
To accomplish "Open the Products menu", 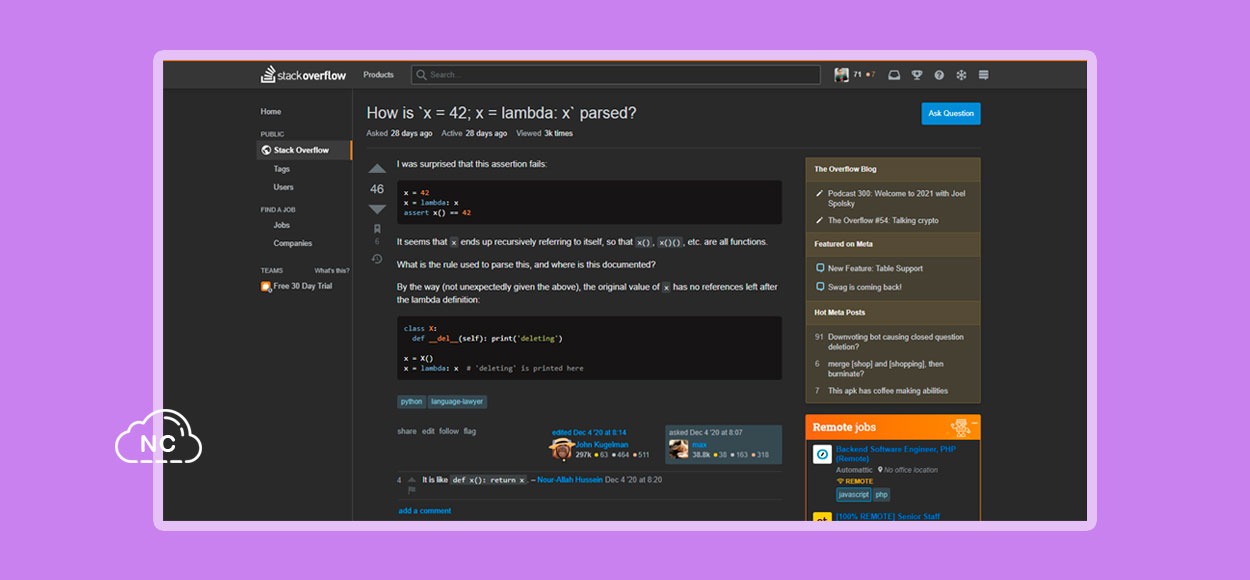I will click(x=378, y=75).
